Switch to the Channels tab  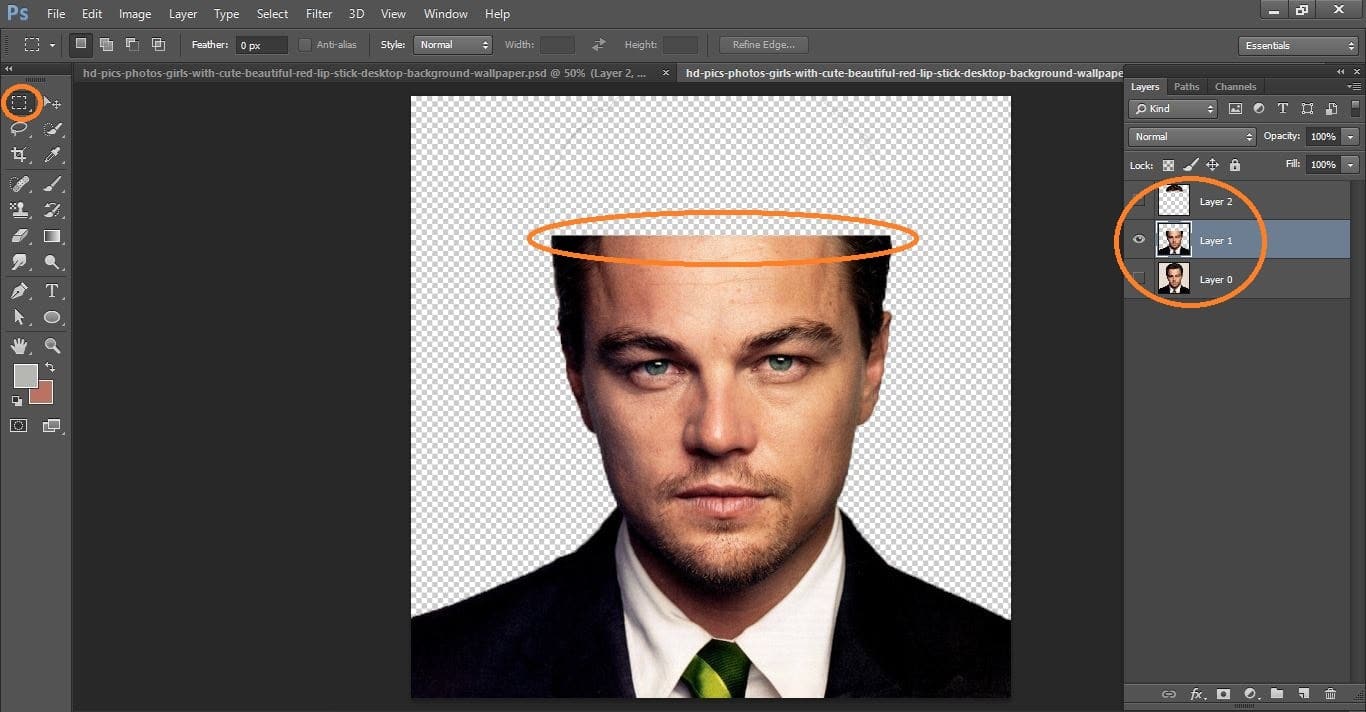(1235, 86)
